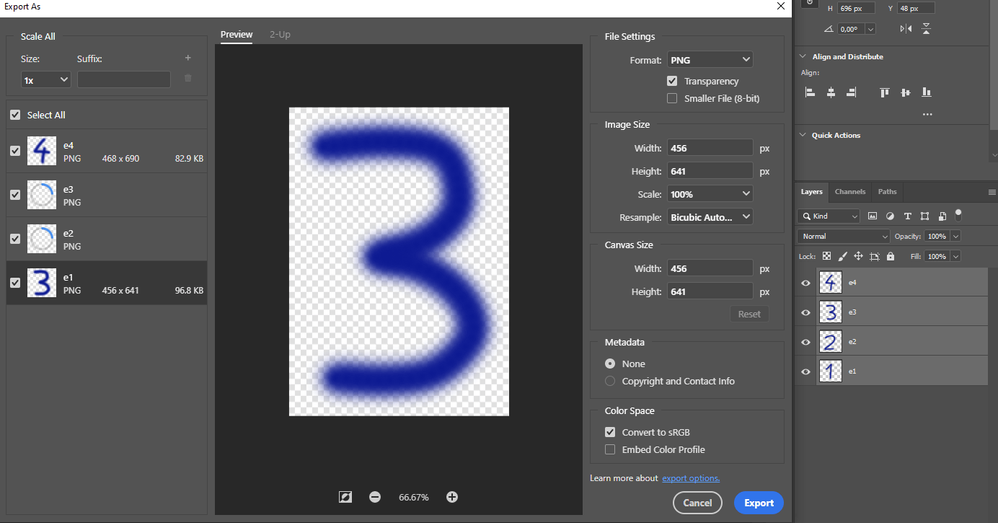
Task: Filter layers by type layers icon
Action: (x=907, y=216)
